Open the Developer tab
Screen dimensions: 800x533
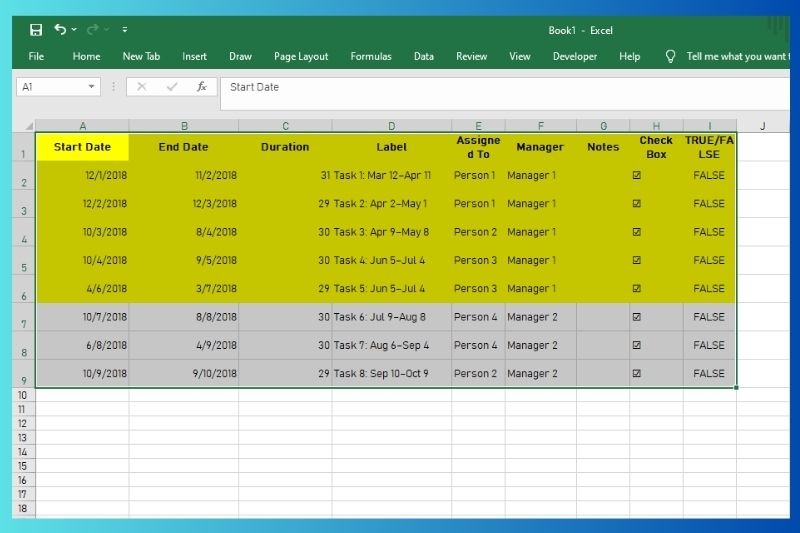[x=574, y=56]
